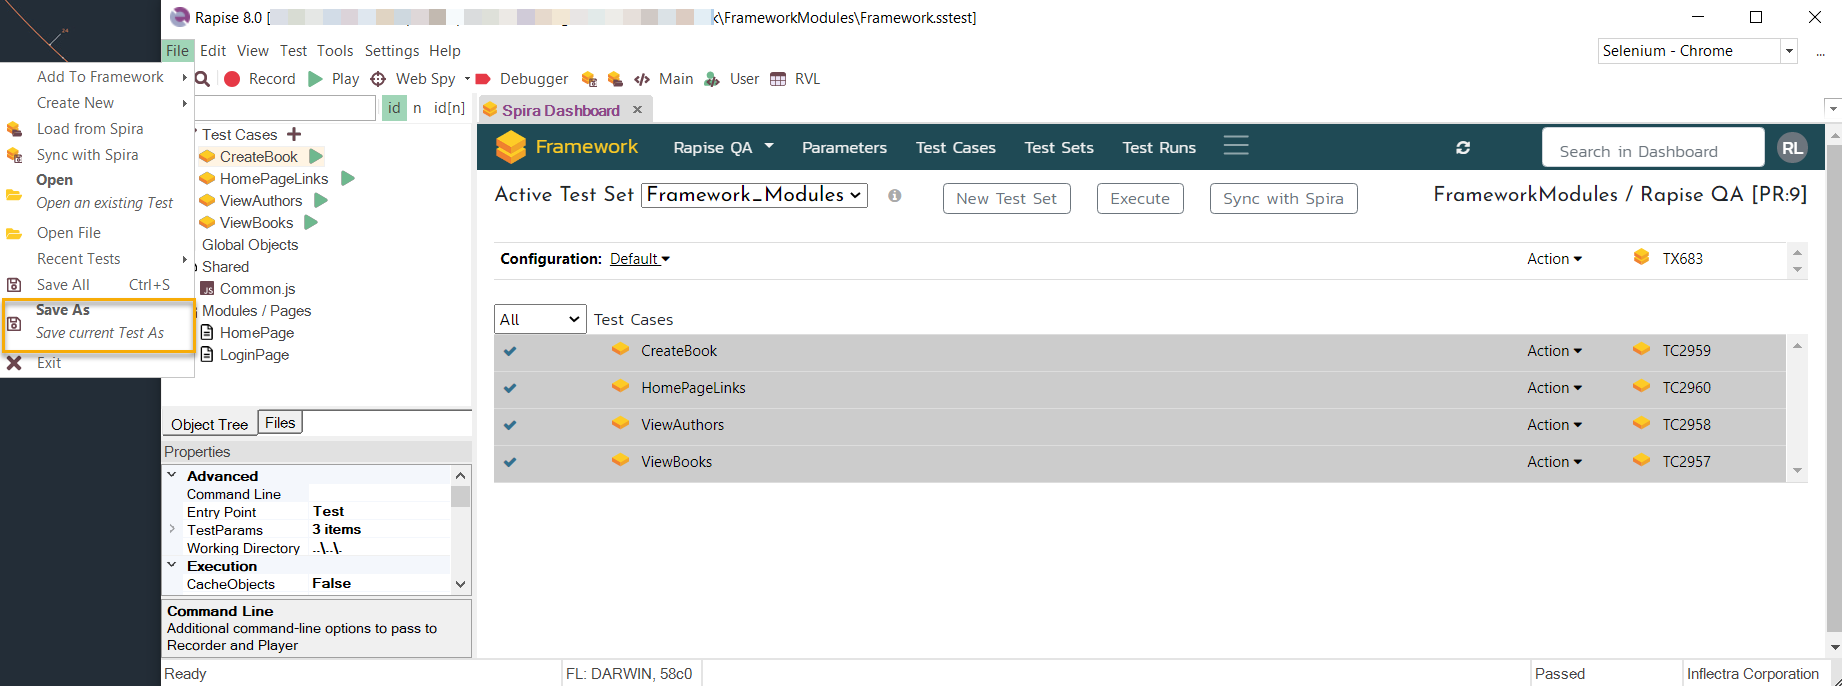Viewport: 1842px width, 686px height.
Task: Toggle the ViewAuthors row checkmark
Action: click(510, 425)
